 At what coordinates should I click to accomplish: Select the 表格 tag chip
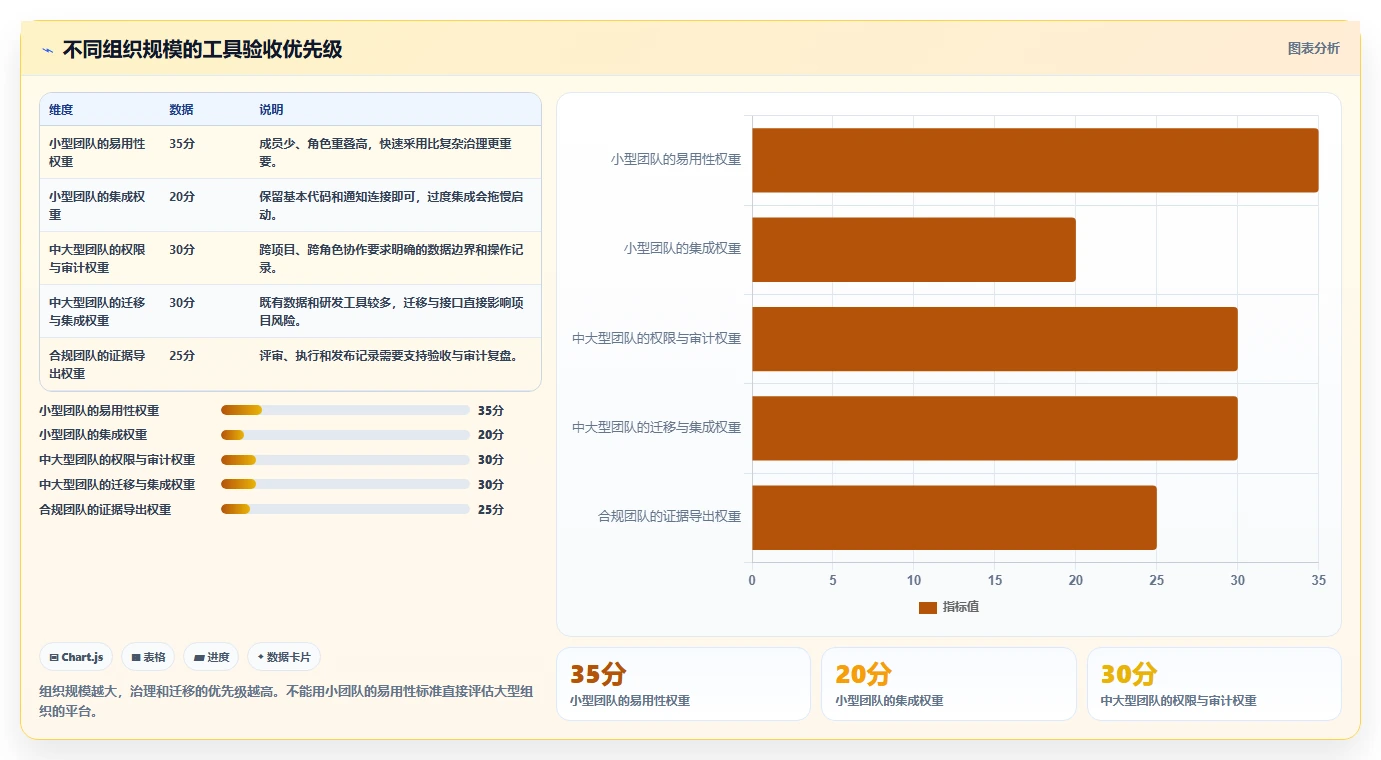point(148,657)
